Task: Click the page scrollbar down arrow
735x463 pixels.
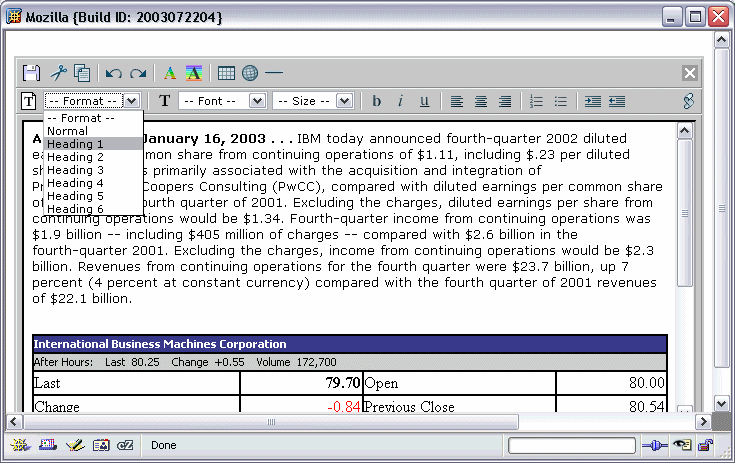Action: tap(721, 403)
